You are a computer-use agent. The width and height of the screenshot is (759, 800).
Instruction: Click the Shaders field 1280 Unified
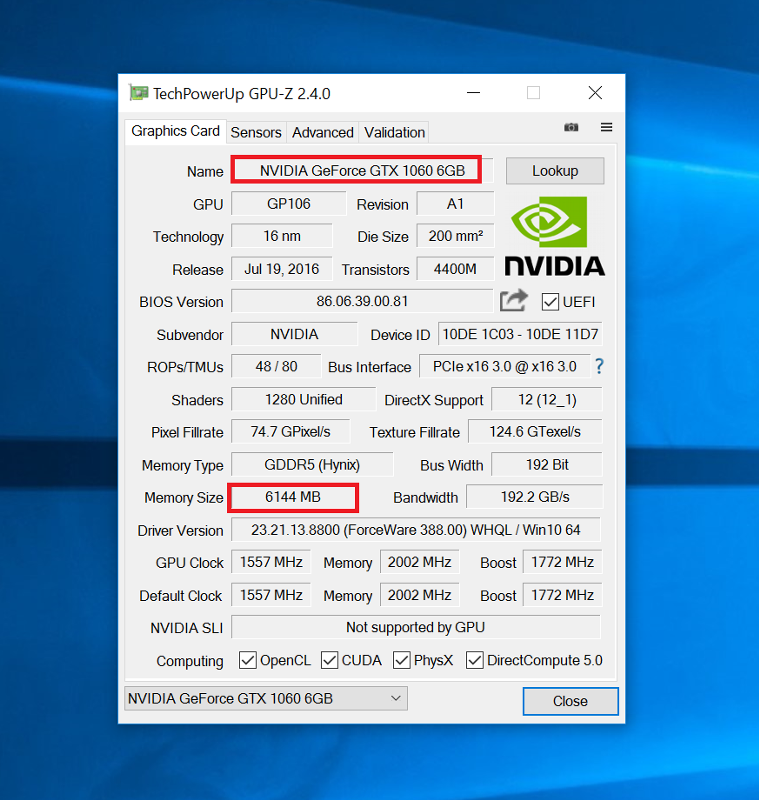tap(303, 399)
